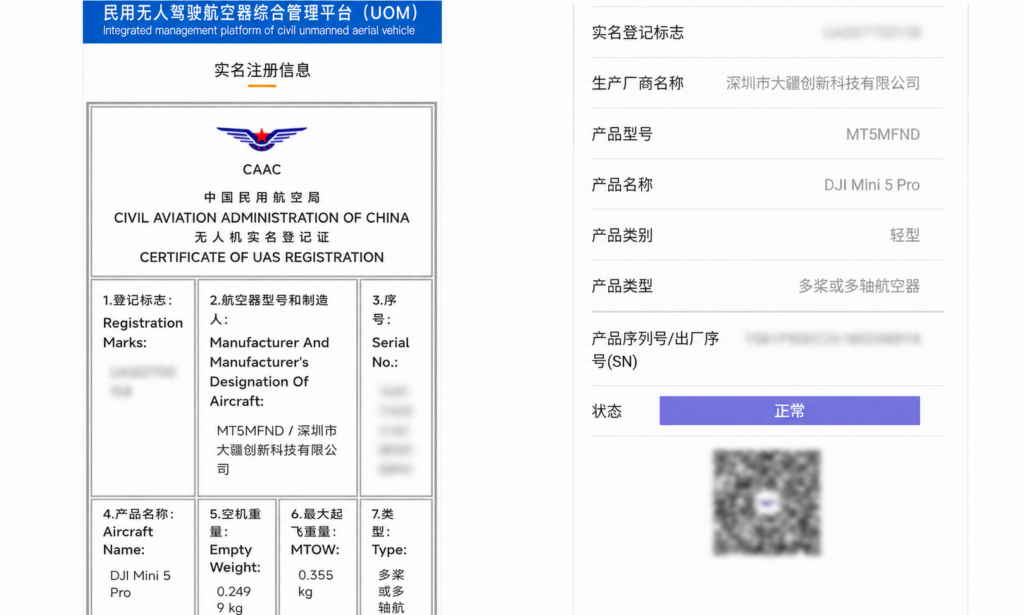The image size is (1024, 615).
Task: Click the blurred SN value in the list
Action: pyautogui.click(x=833, y=339)
